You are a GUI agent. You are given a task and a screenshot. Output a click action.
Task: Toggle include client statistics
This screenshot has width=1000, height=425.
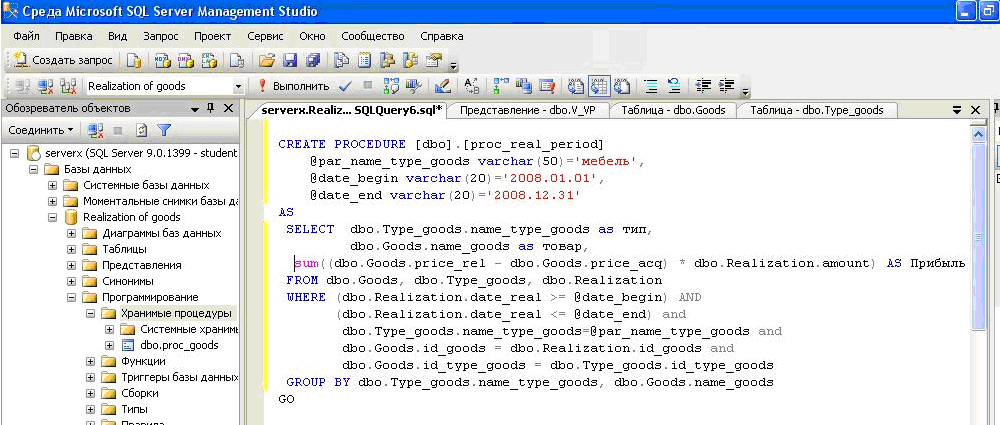[x=524, y=86]
